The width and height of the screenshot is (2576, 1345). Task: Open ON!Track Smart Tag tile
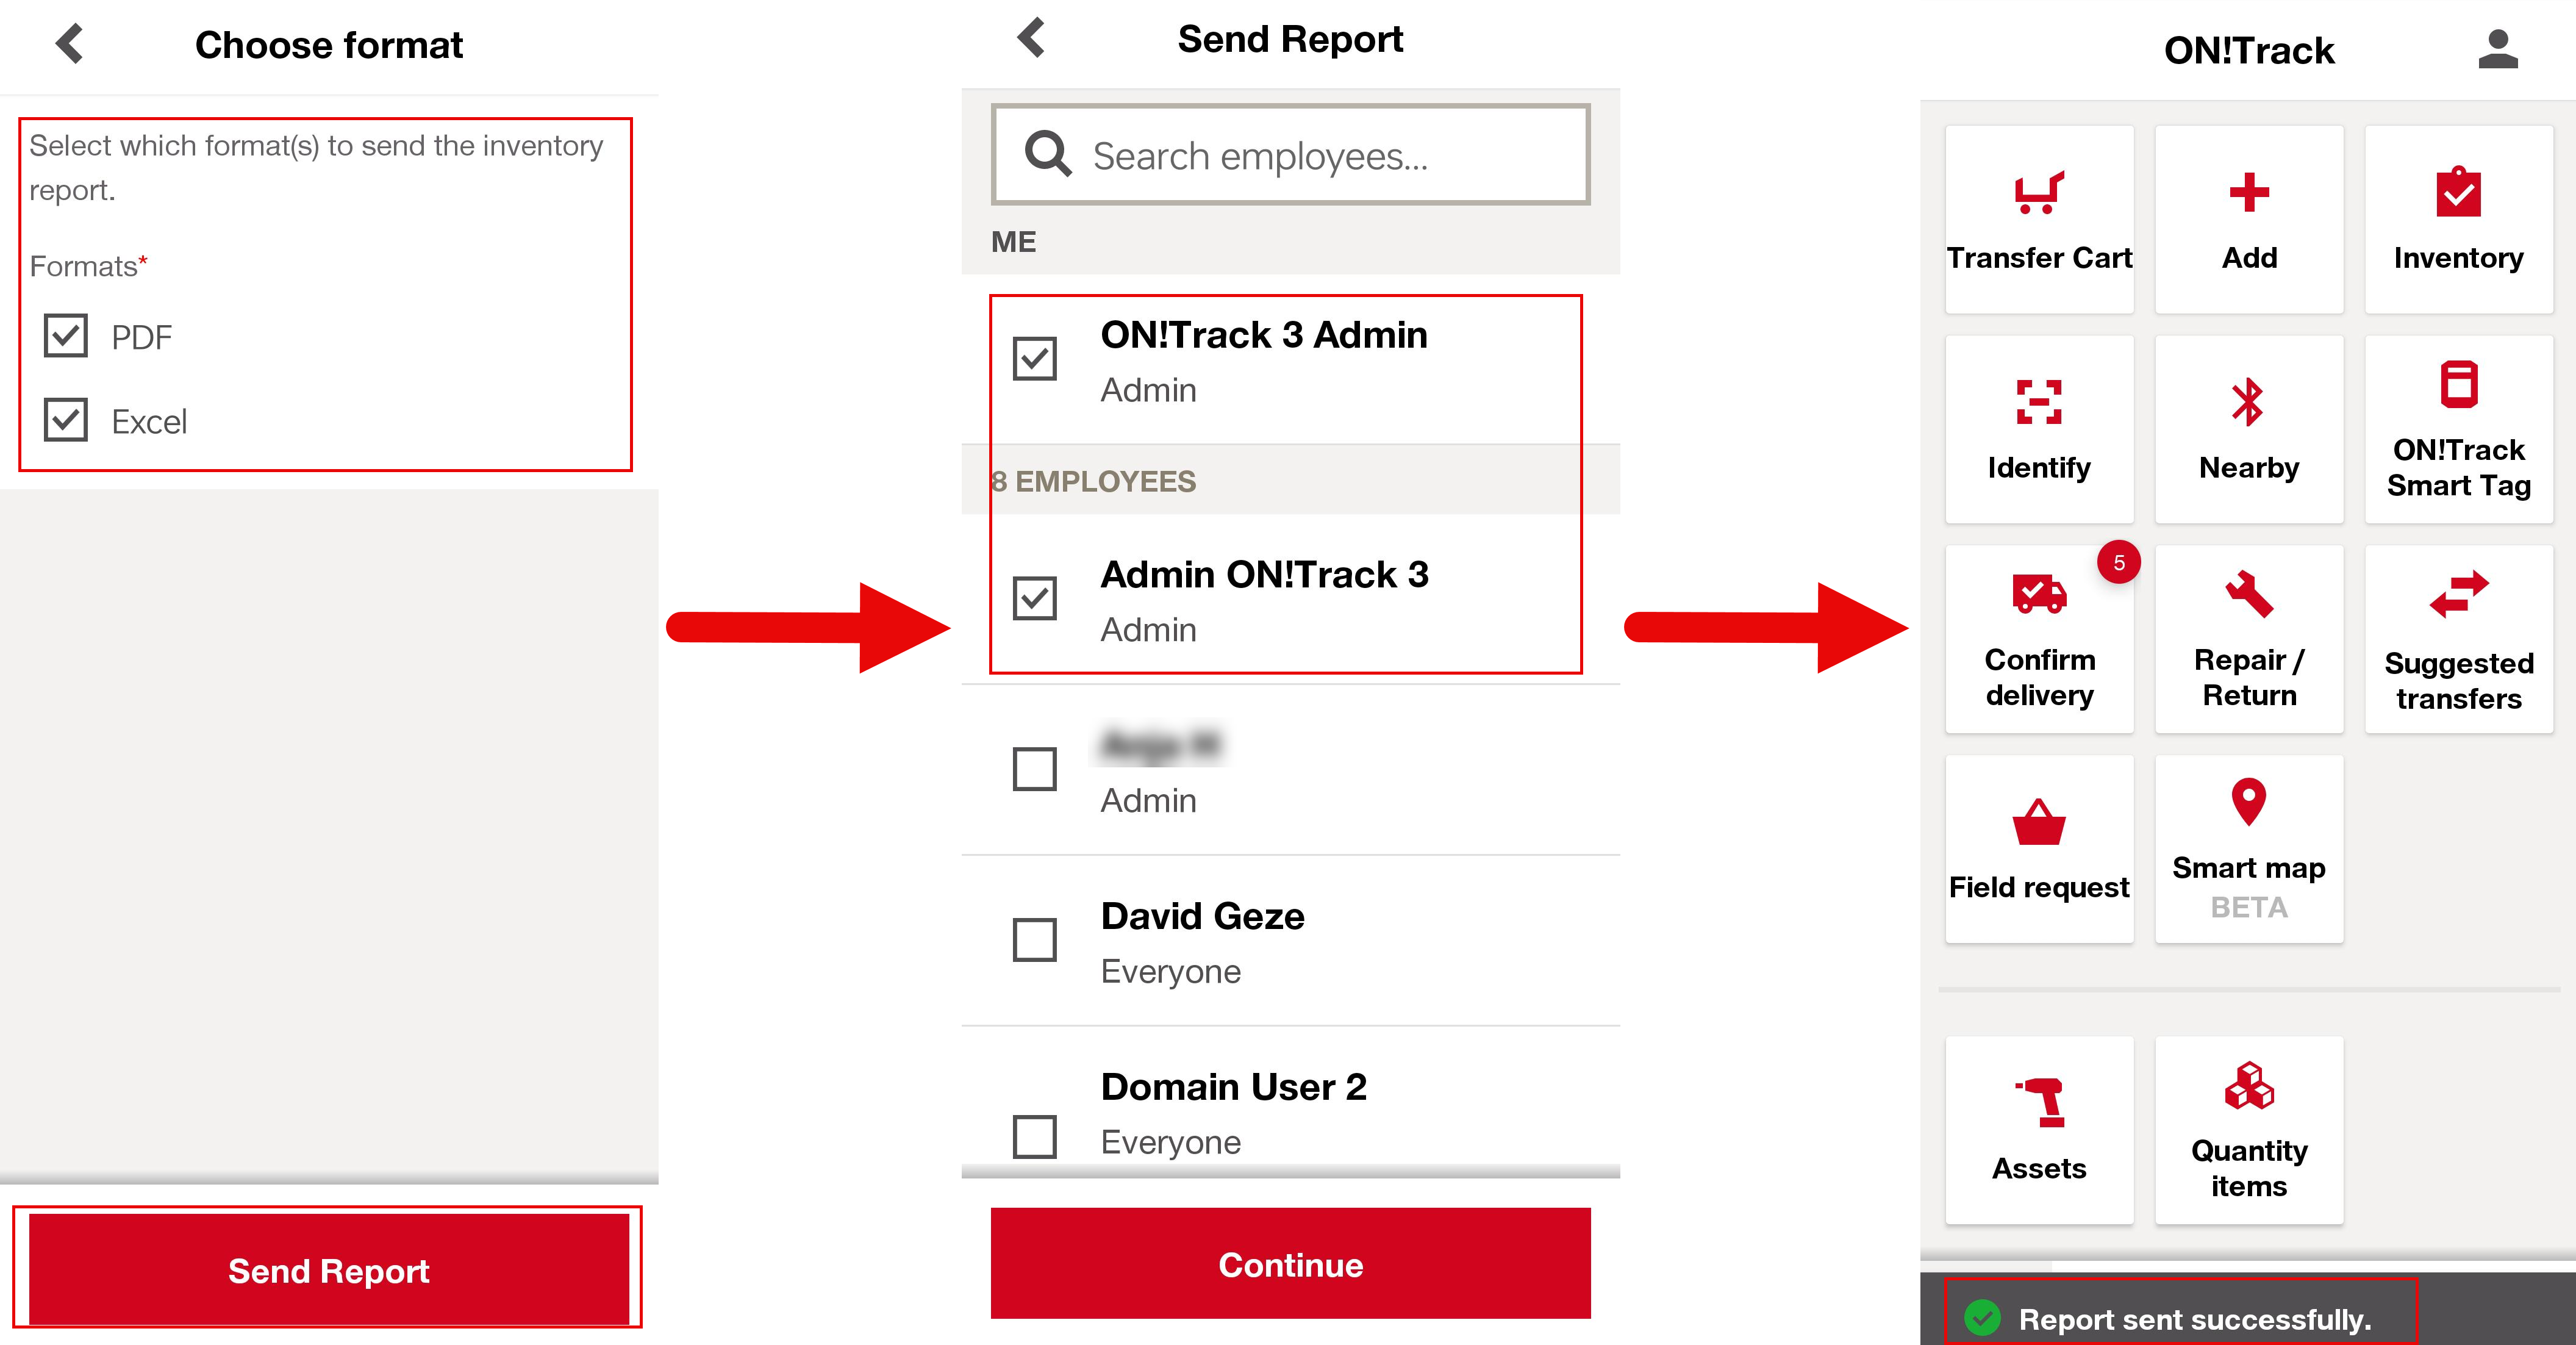click(2458, 430)
